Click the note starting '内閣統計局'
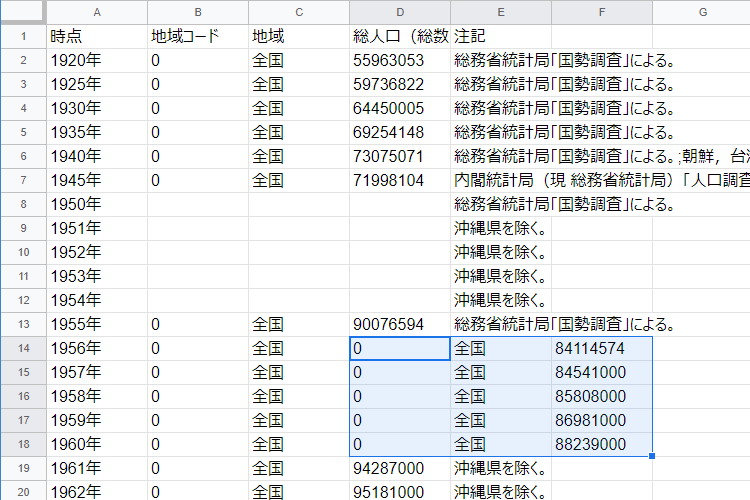Screen dimensions: 750x500 (x=602, y=180)
